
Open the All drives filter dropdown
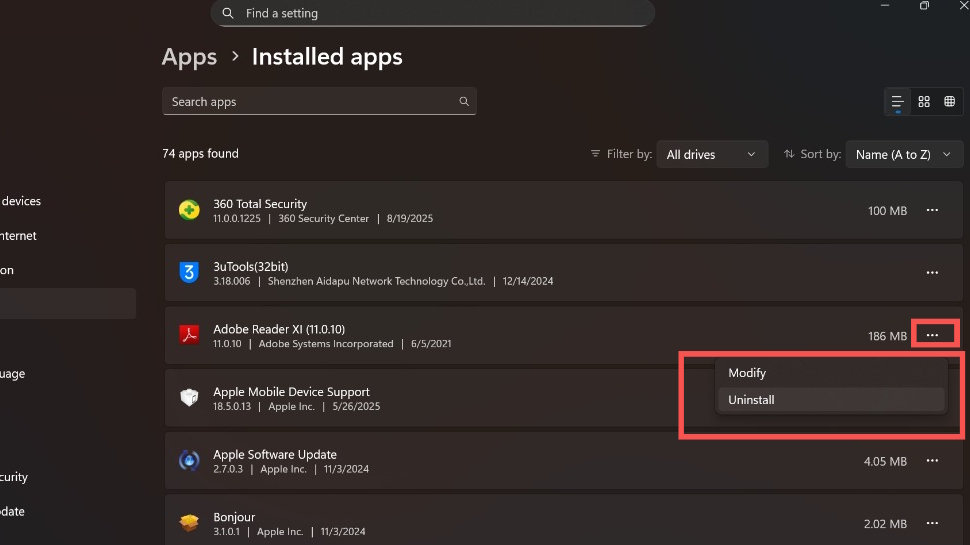coord(712,154)
